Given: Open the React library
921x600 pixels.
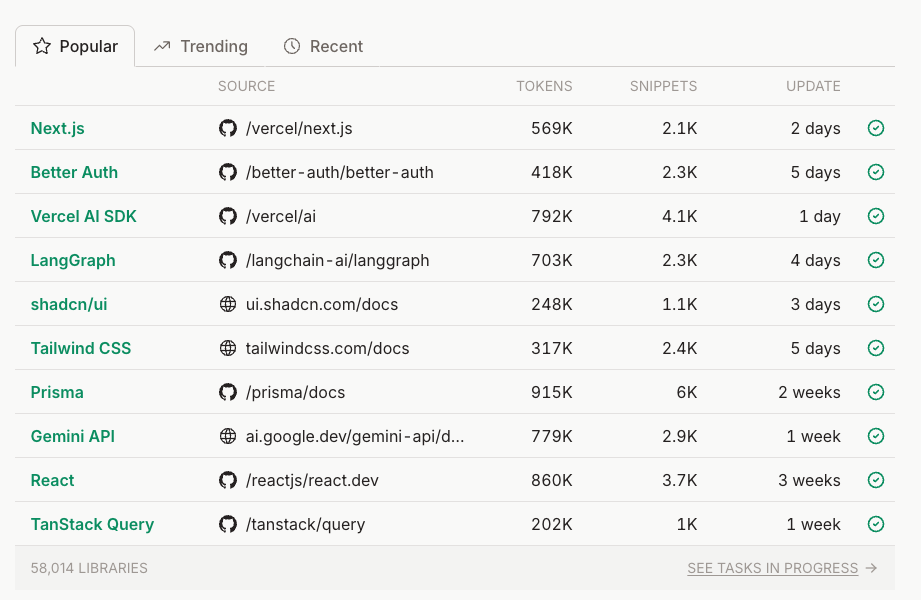Looking at the screenshot, I should coord(52,481).
